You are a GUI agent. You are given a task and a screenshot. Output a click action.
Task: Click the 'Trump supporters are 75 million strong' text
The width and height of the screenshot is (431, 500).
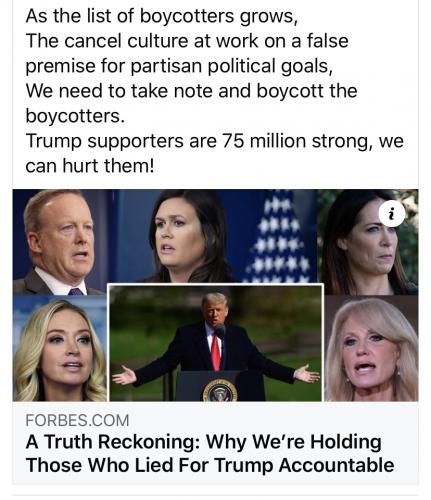199,141
